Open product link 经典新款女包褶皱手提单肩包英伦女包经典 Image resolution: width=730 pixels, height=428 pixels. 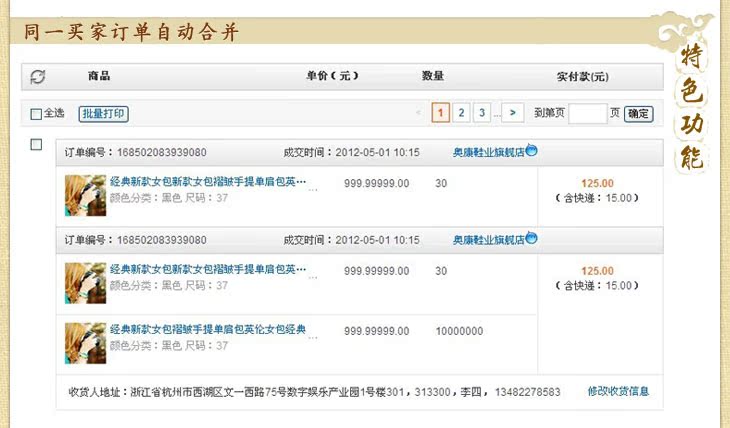[x=208, y=329]
